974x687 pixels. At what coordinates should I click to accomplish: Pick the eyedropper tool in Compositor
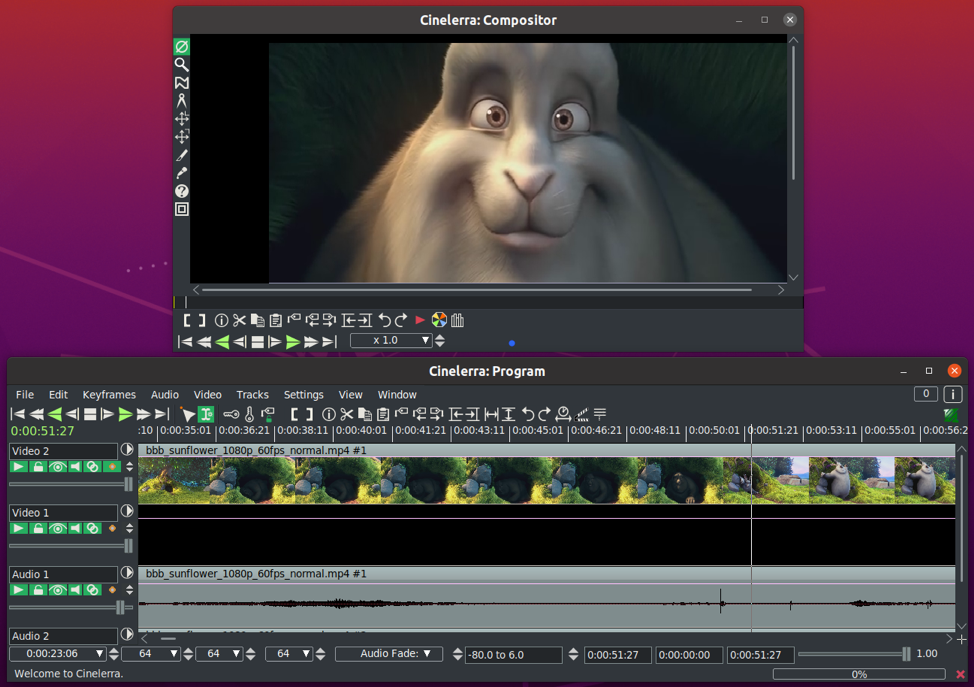181,173
